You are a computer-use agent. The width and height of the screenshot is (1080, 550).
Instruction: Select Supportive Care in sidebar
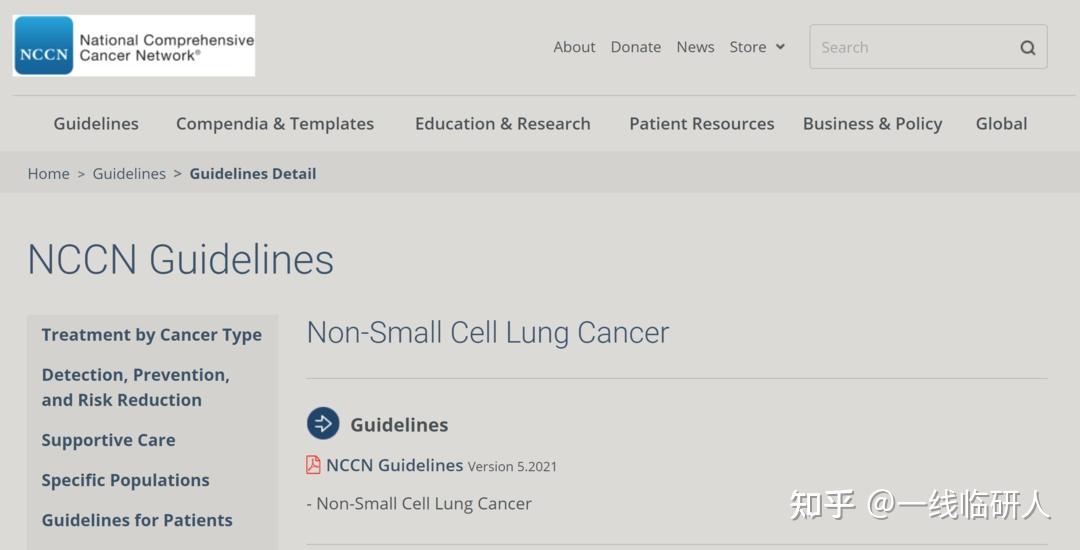pyautogui.click(x=109, y=440)
